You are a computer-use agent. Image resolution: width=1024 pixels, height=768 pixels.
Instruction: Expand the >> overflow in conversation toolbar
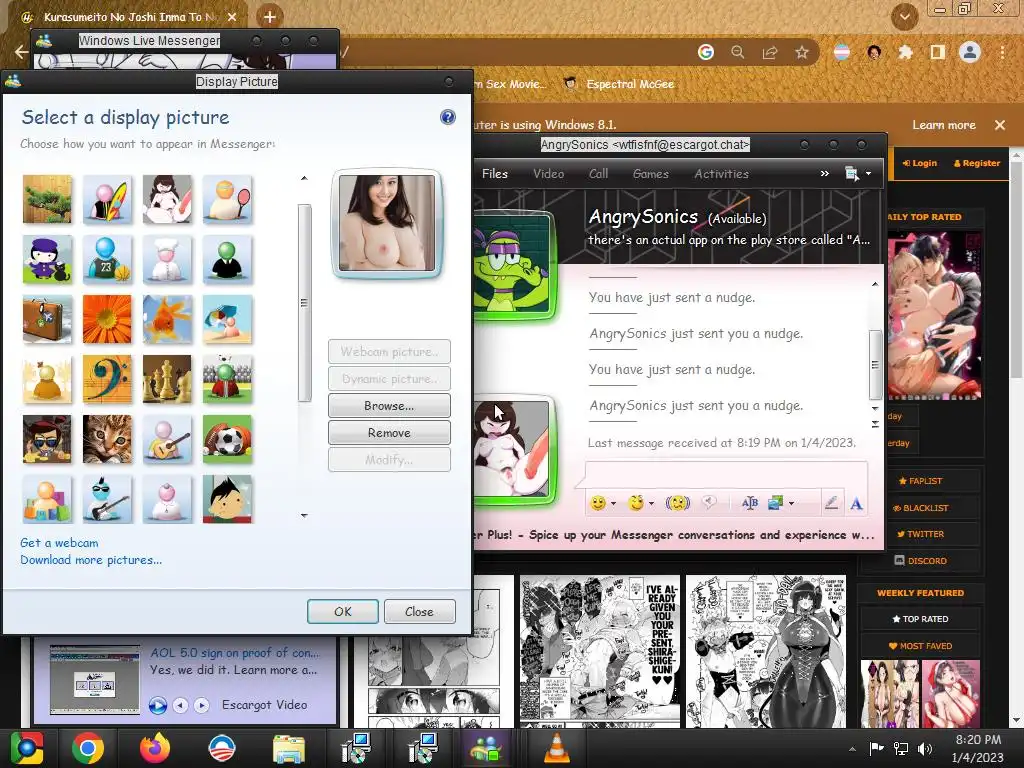click(x=825, y=173)
